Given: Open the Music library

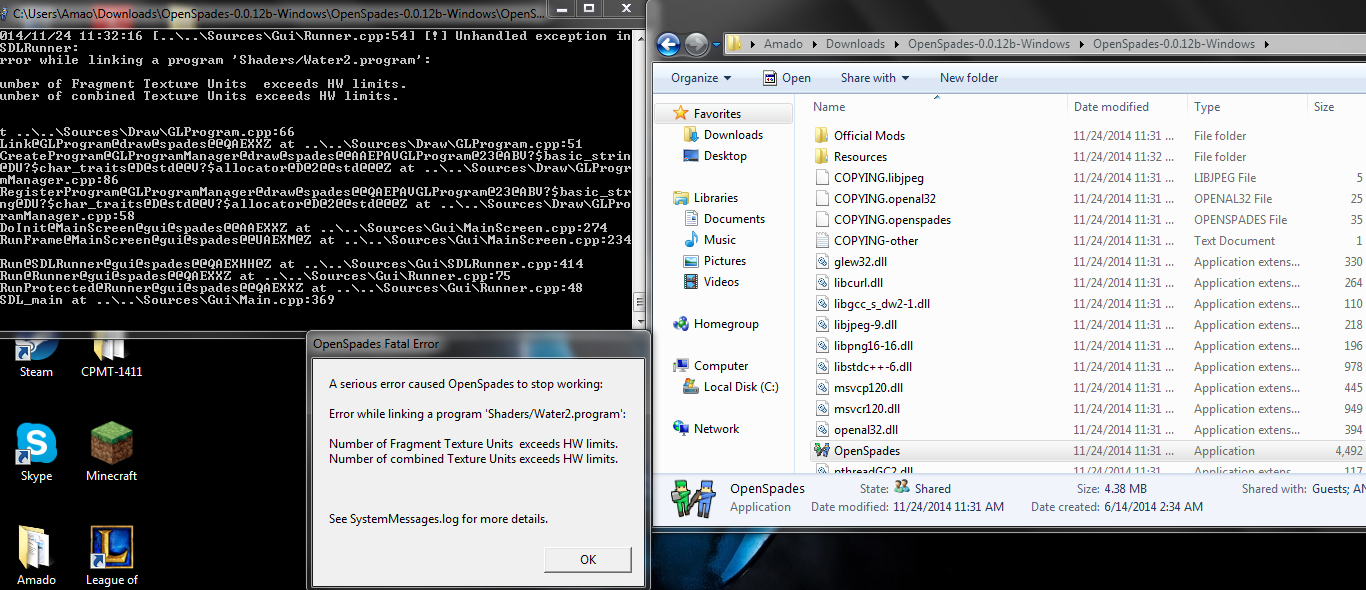Looking at the screenshot, I should pyautogui.click(x=720, y=240).
